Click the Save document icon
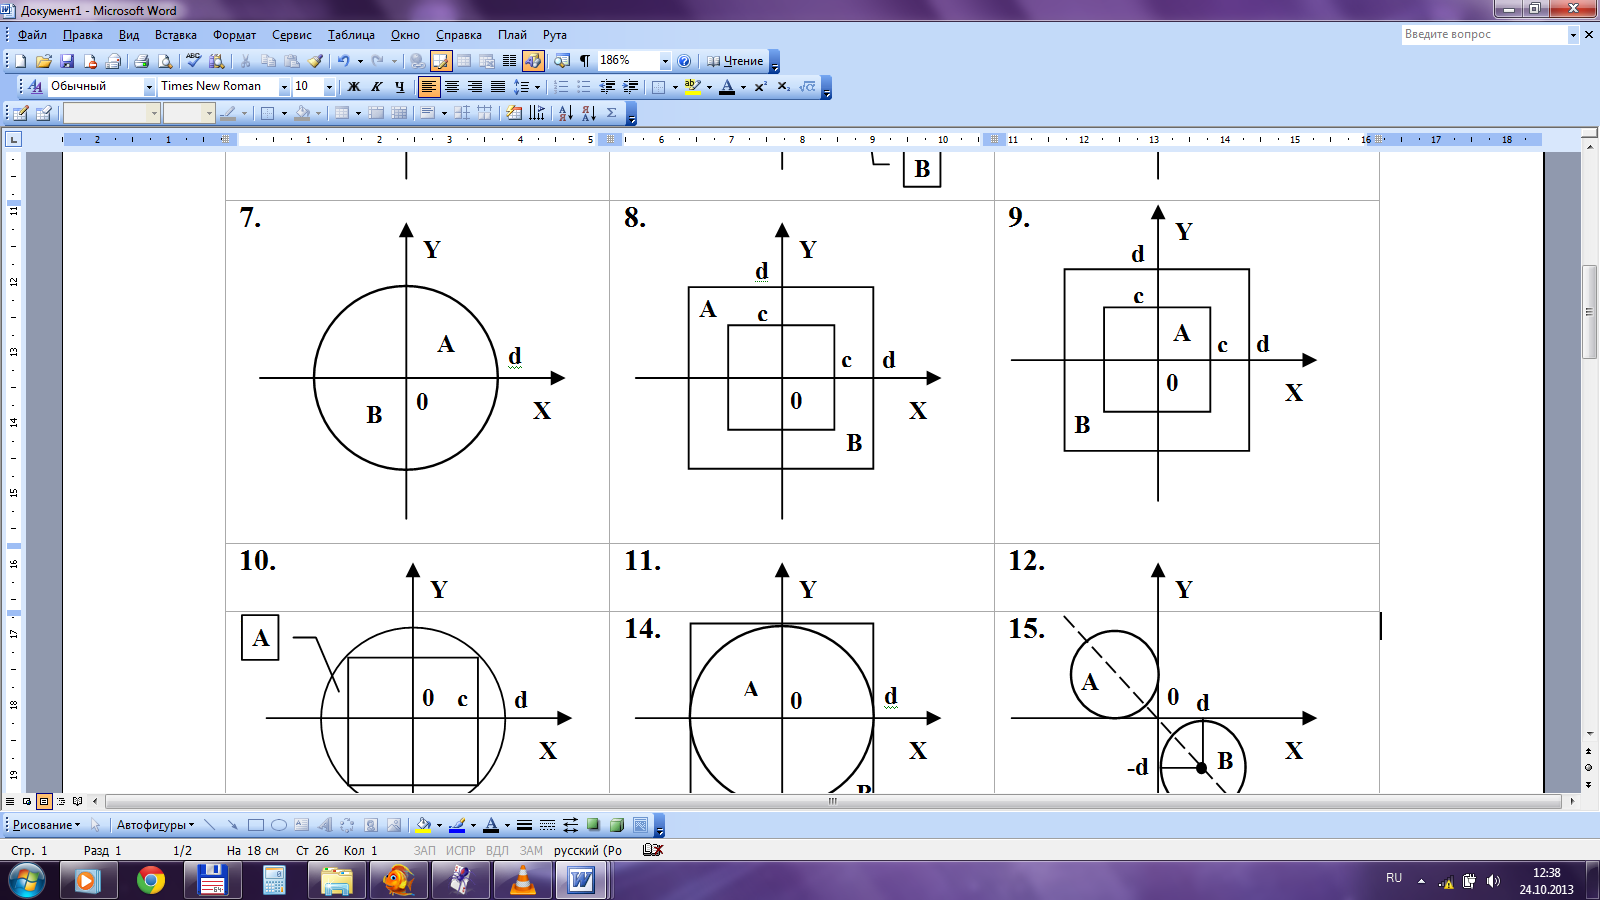This screenshot has width=1600, height=900. click(67, 61)
